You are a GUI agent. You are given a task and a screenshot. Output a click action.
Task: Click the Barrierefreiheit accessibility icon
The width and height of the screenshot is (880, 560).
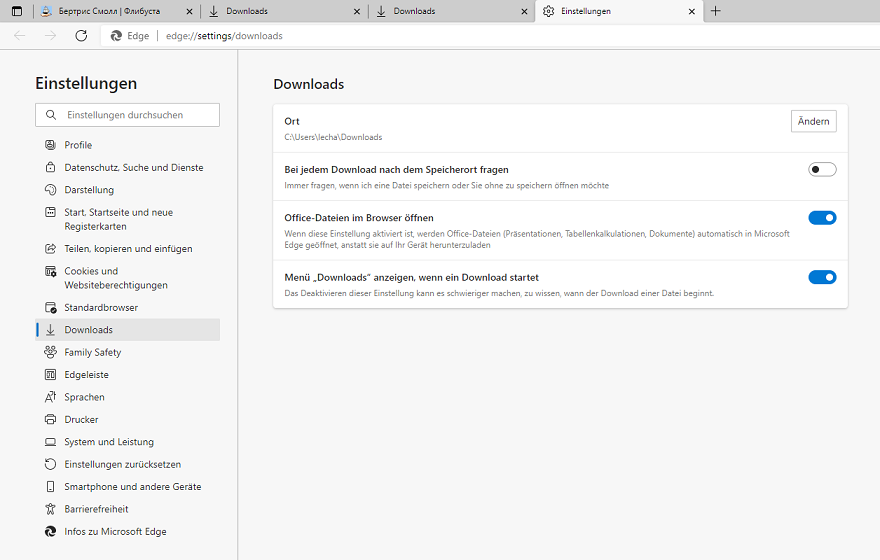[x=51, y=509]
